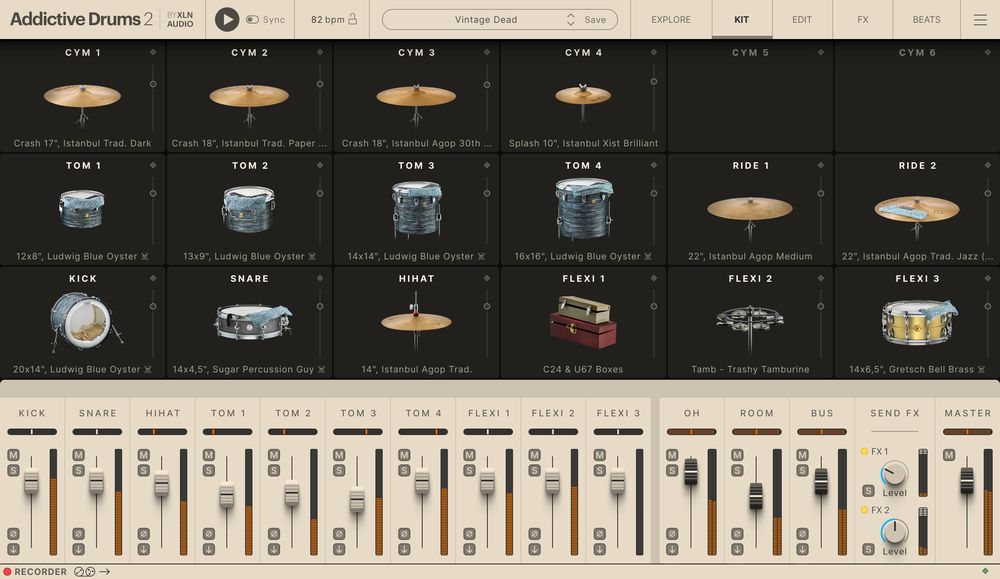Image resolution: width=1000 pixels, height=579 pixels.
Task: Toggle the Sync switch next to Play
Action: tap(253, 18)
